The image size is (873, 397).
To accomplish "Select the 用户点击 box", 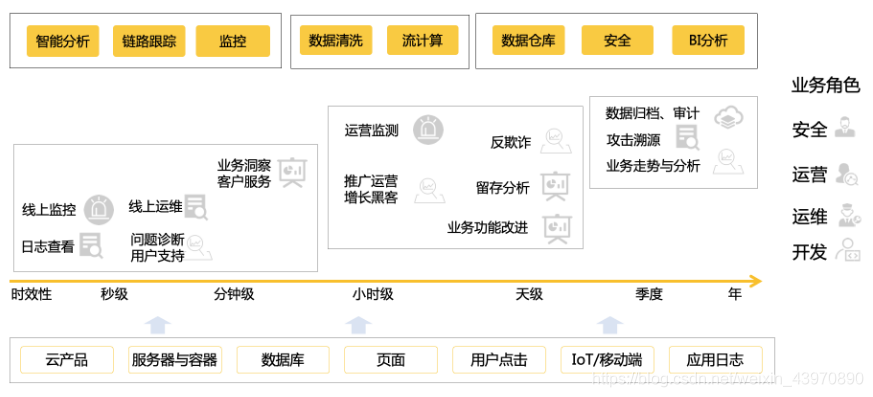I will pos(499,360).
